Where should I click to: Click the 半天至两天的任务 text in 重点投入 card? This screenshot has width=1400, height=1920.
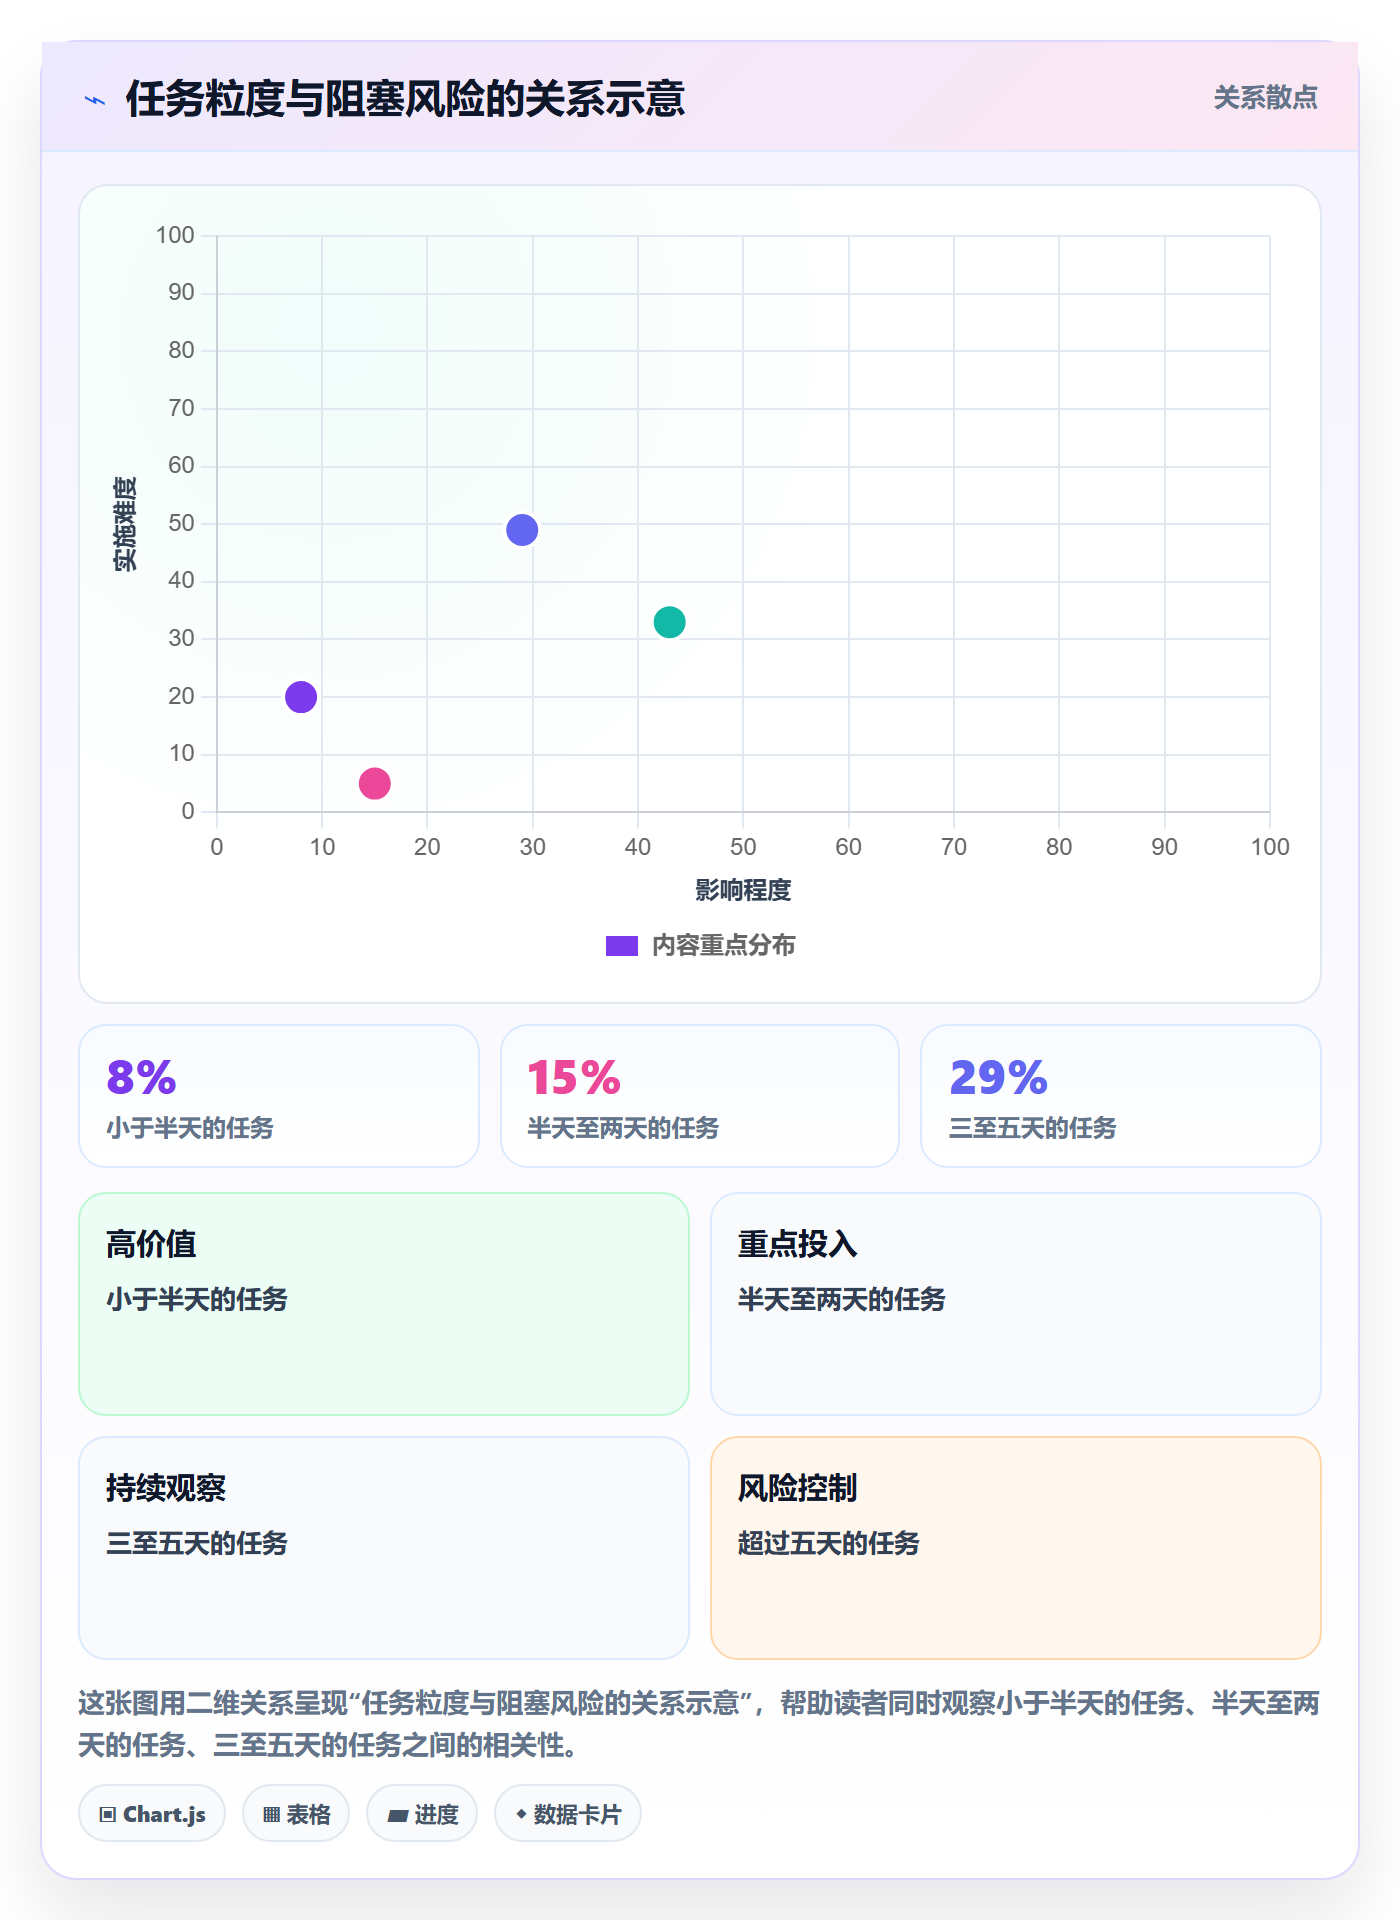(x=842, y=1299)
